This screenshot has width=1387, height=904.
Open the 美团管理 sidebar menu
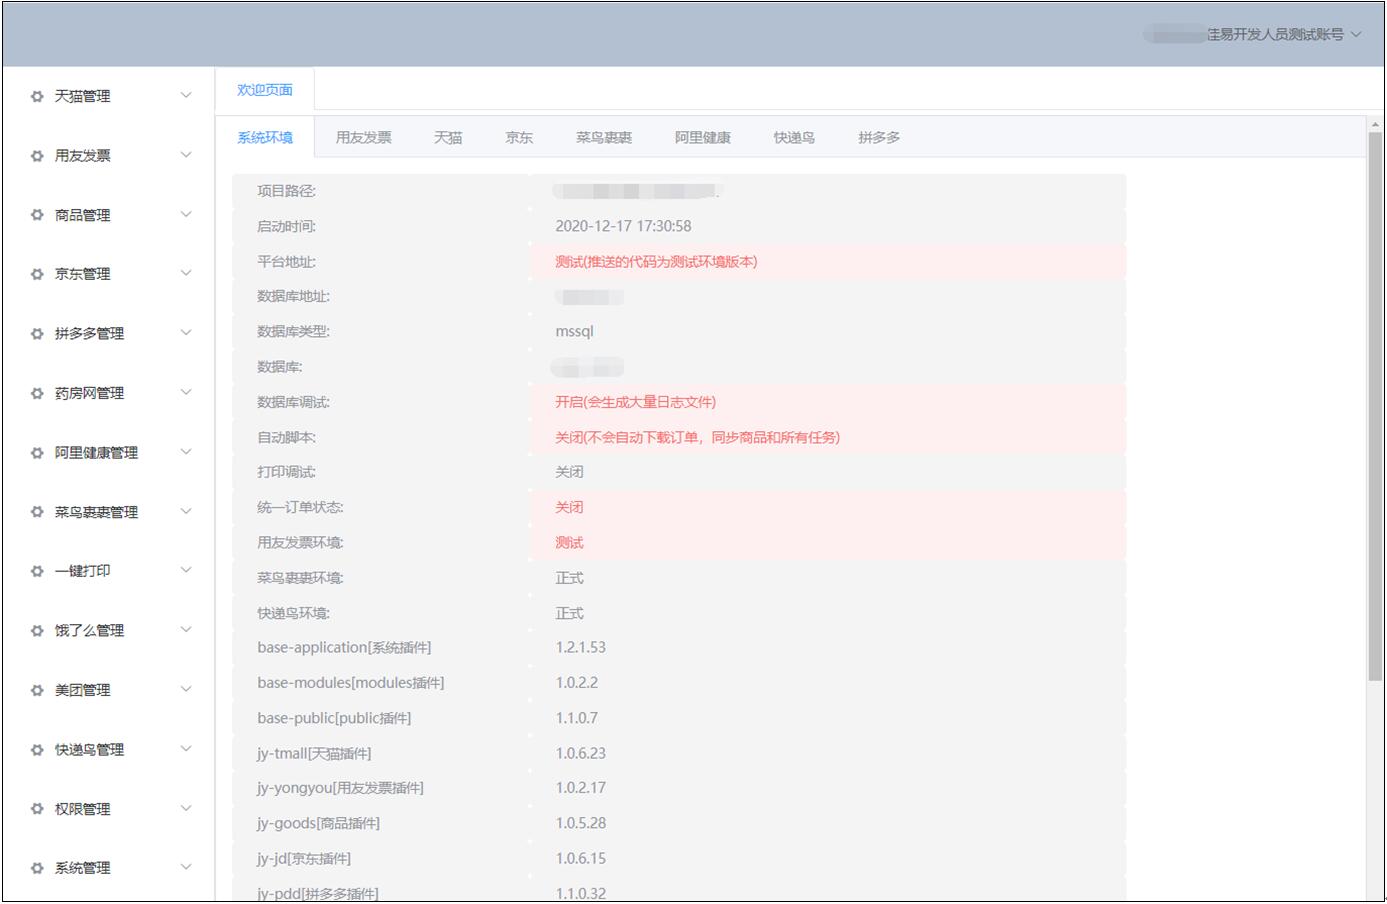[x=83, y=690]
